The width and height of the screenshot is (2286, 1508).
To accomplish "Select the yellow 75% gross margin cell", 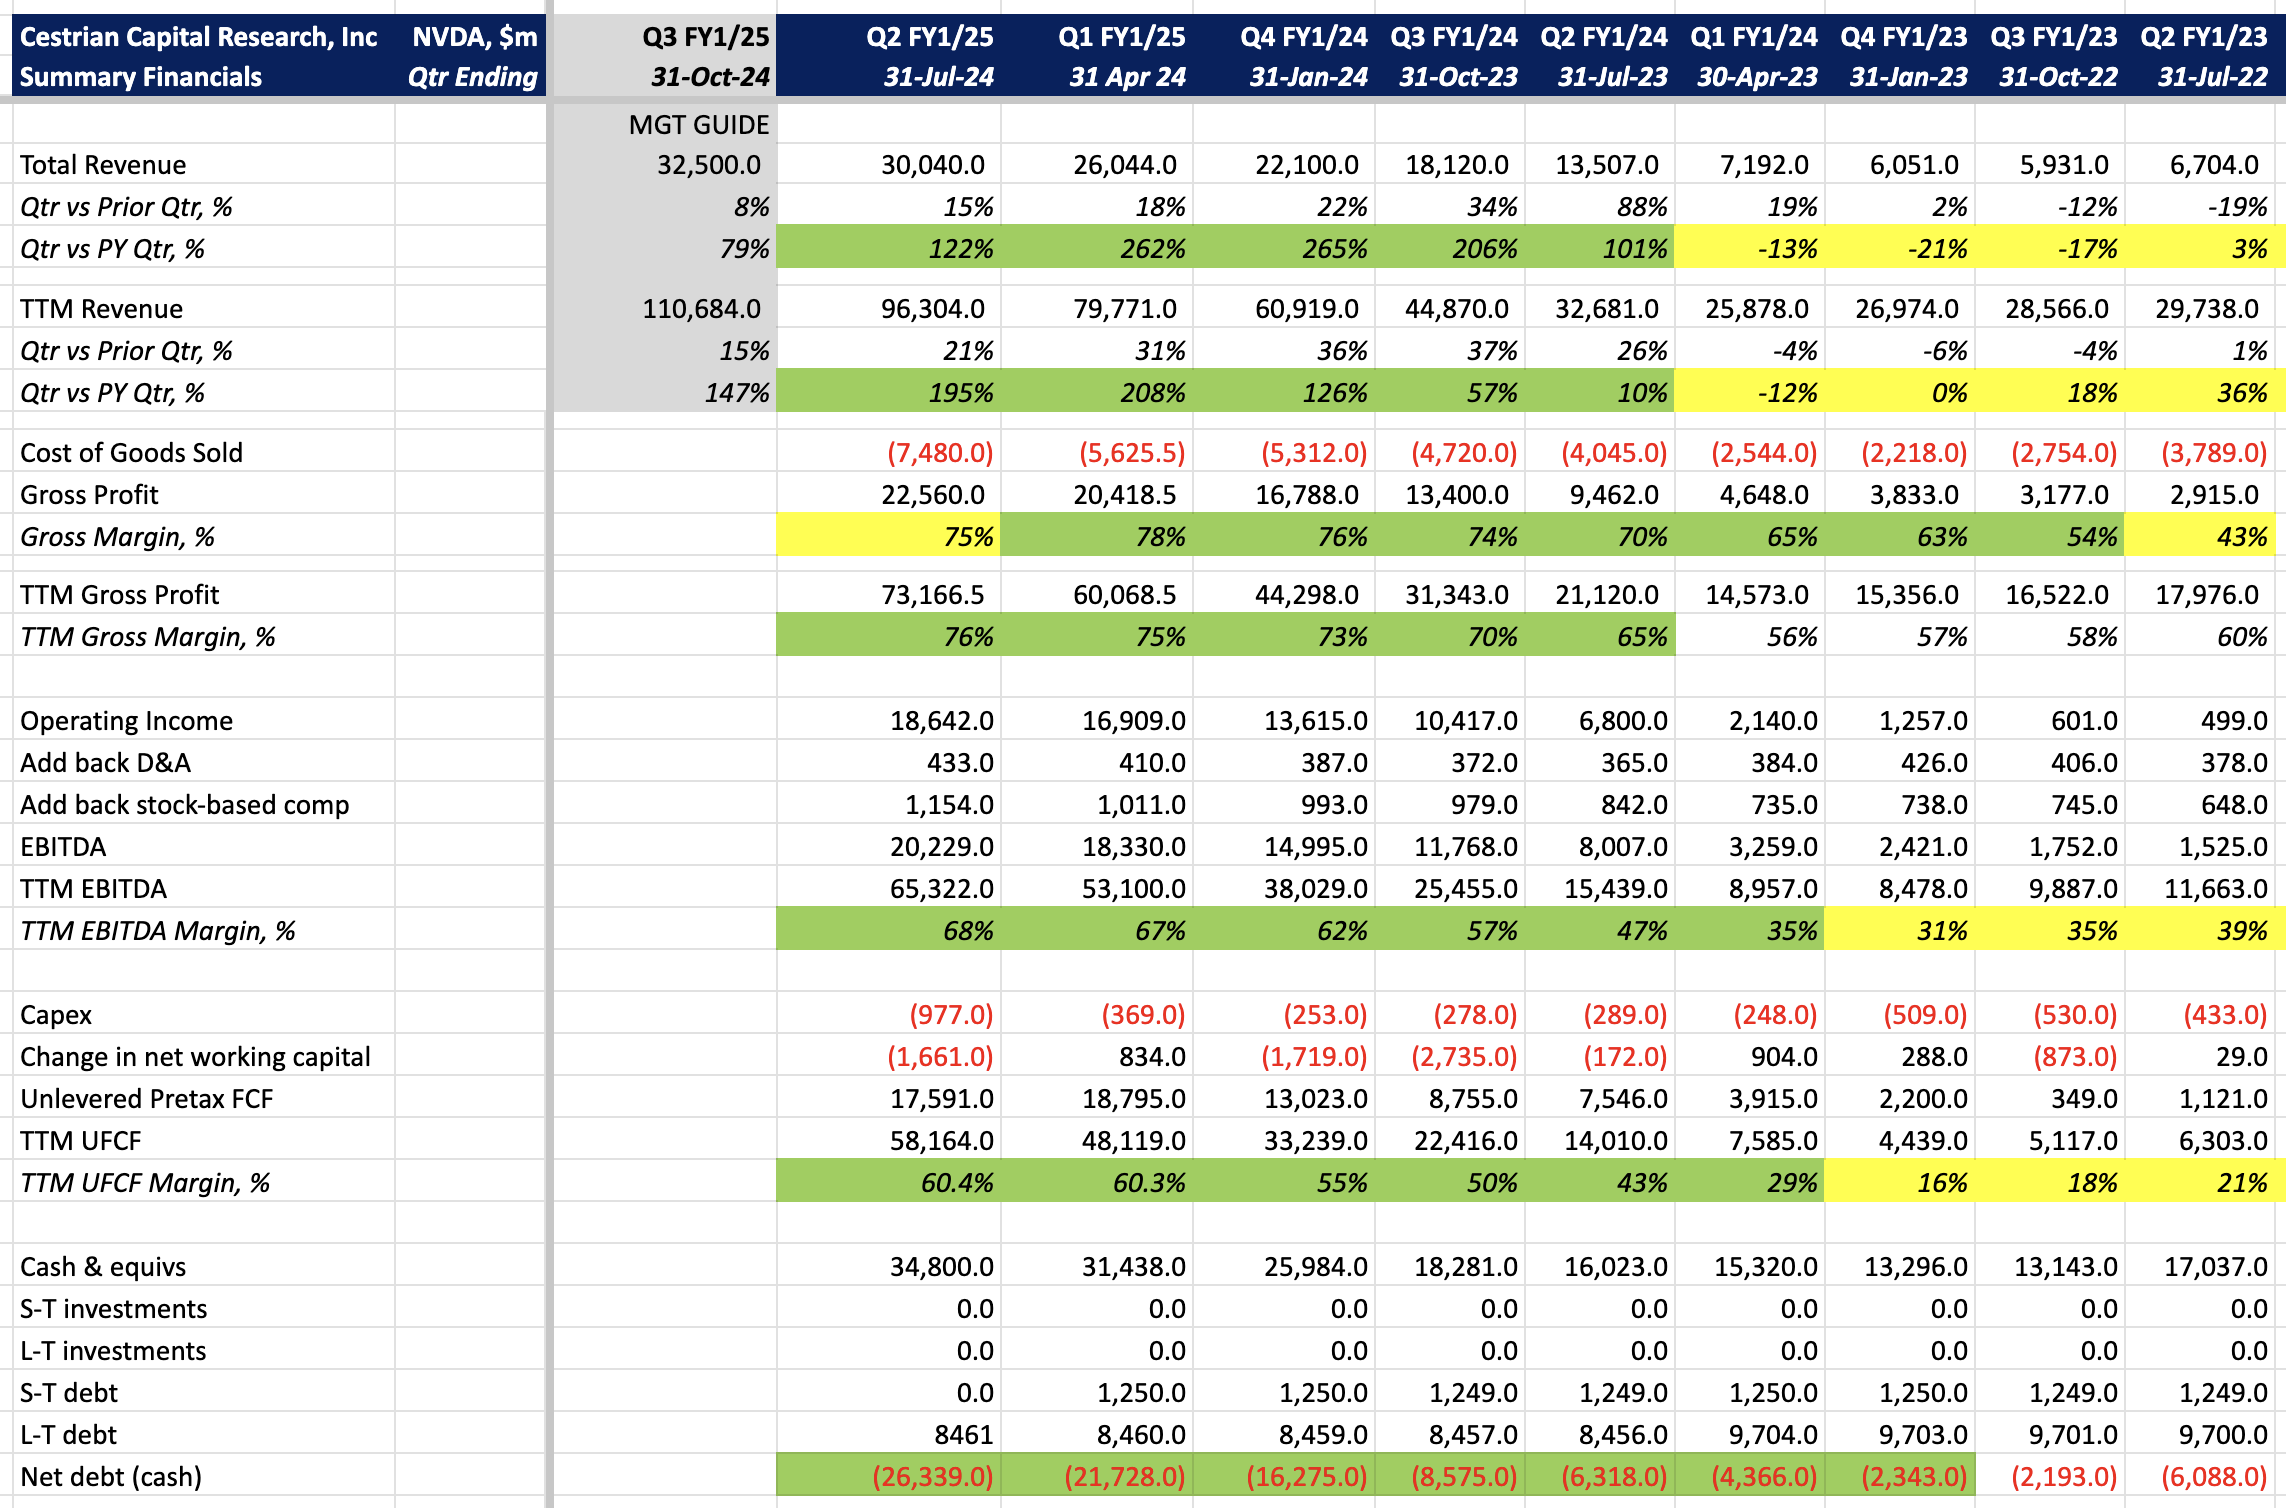I will [x=967, y=537].
